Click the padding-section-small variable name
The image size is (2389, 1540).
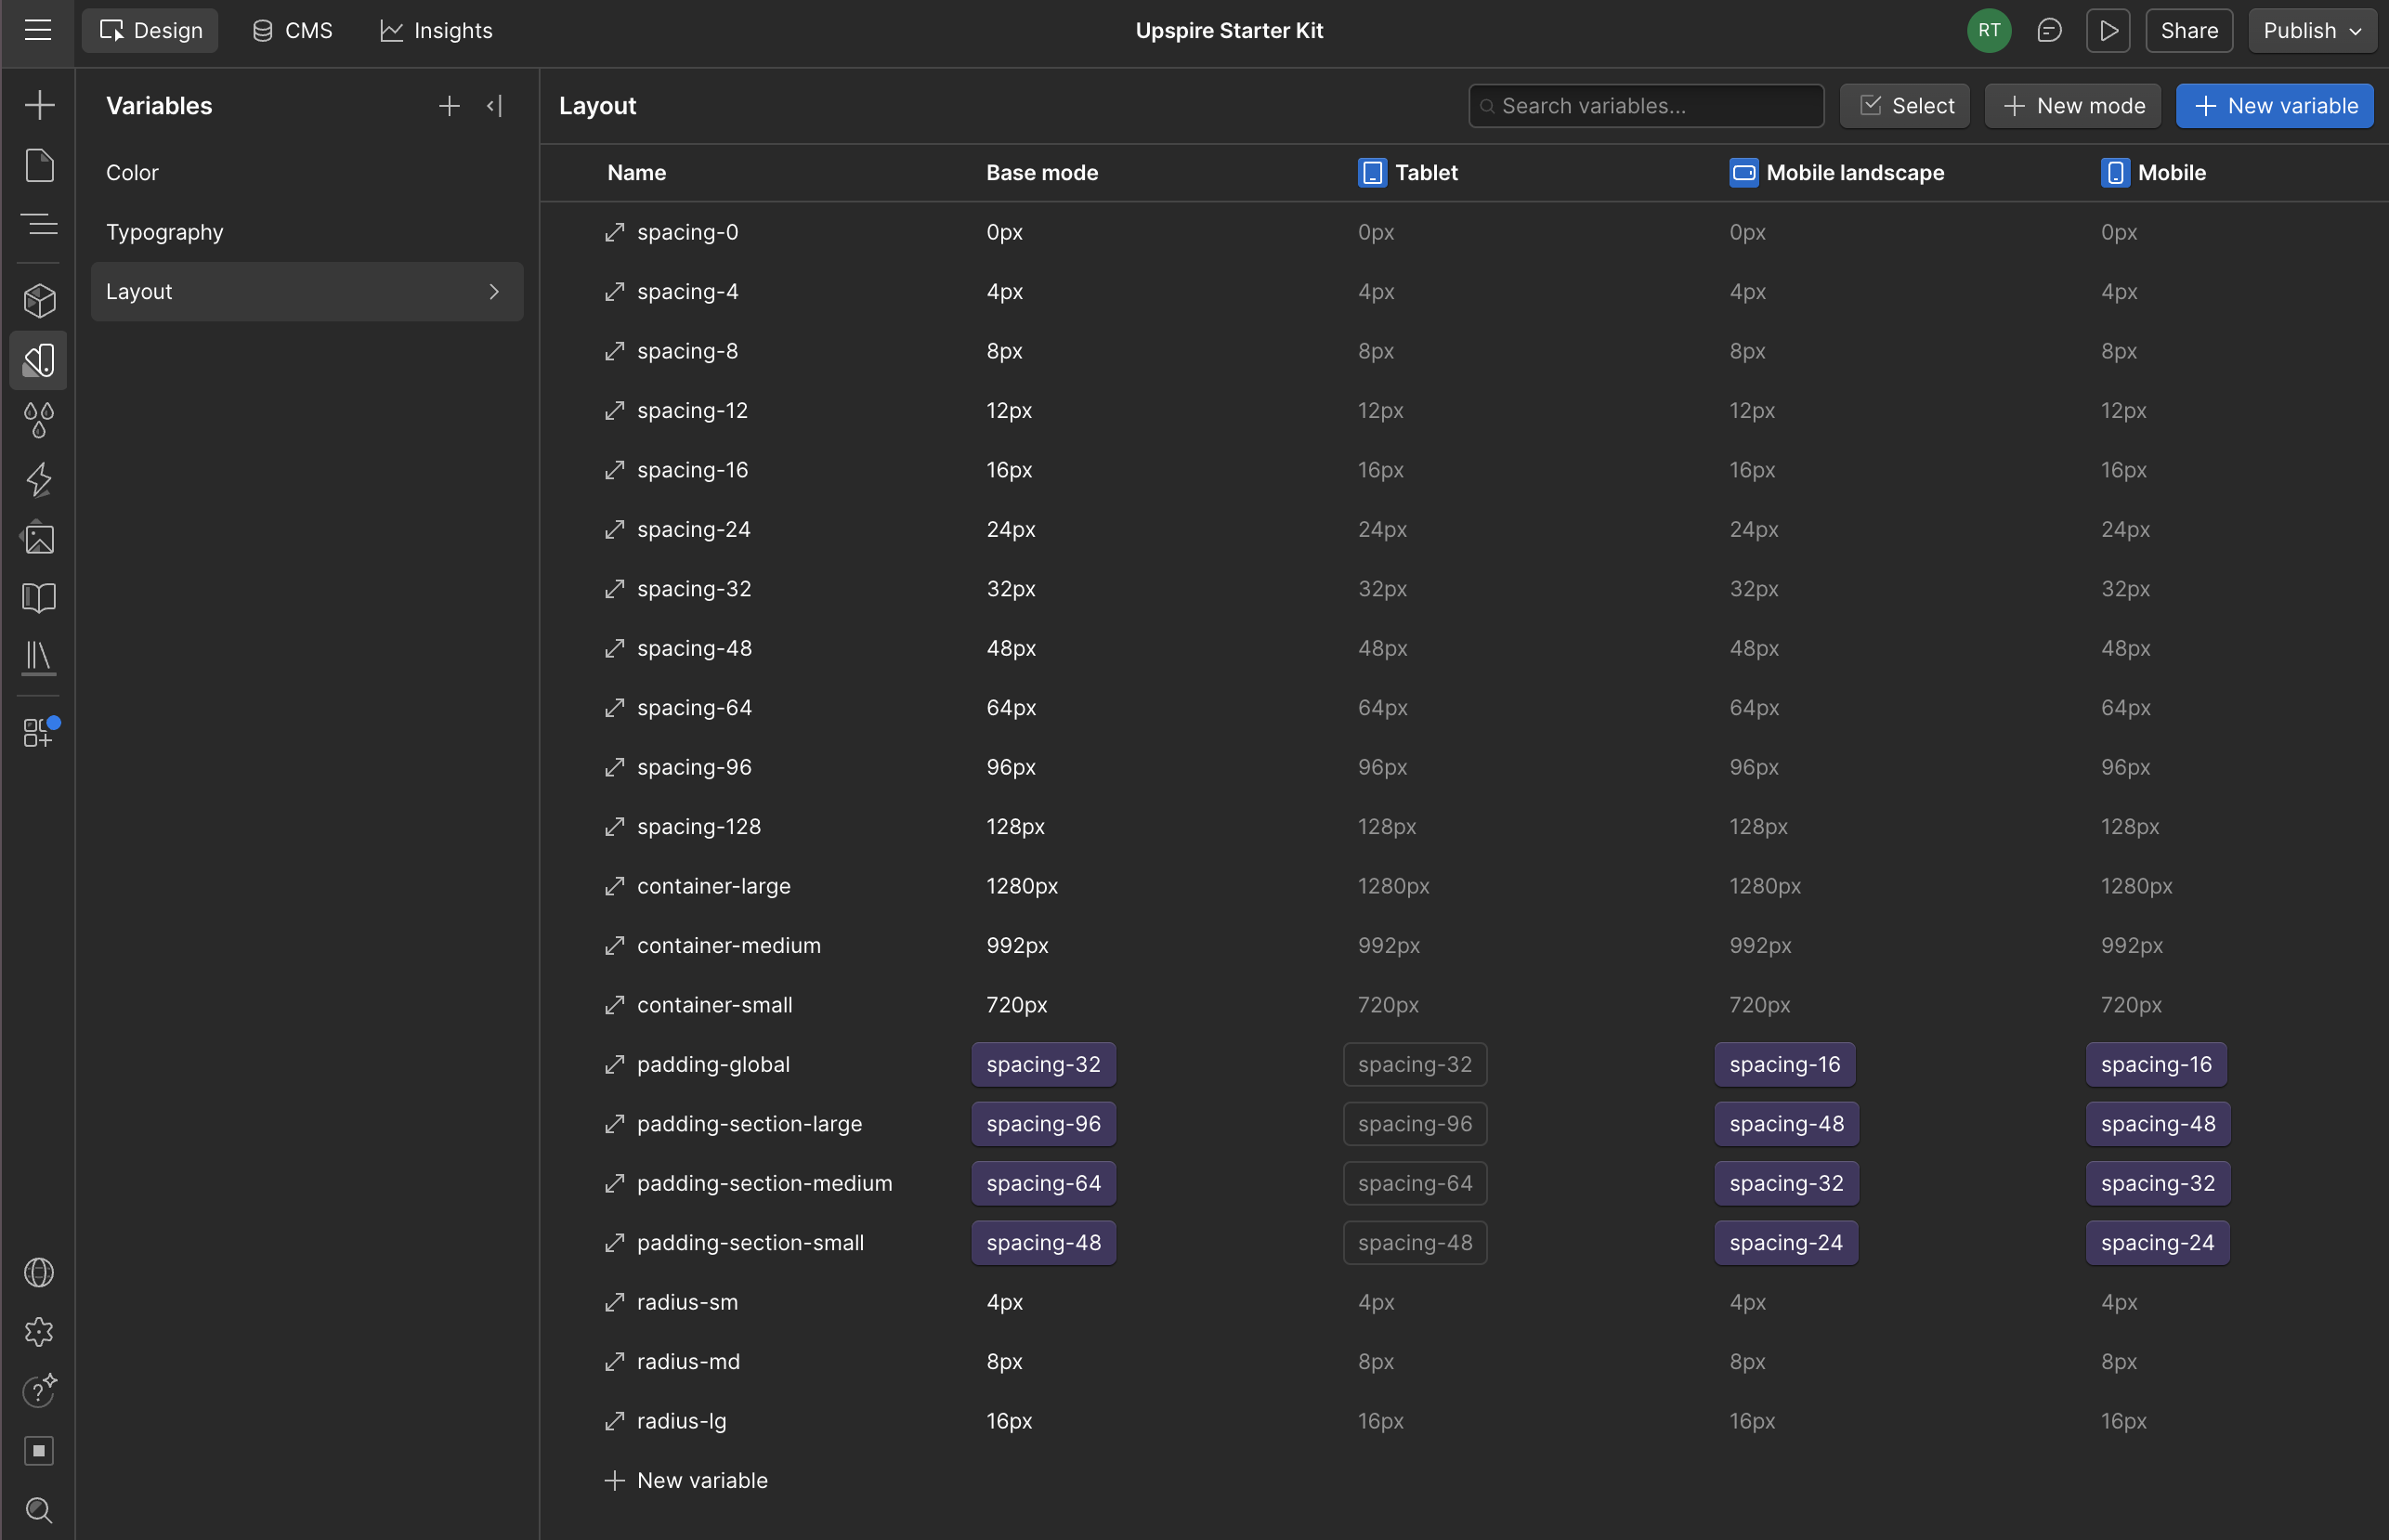[x=750, y=1242]
